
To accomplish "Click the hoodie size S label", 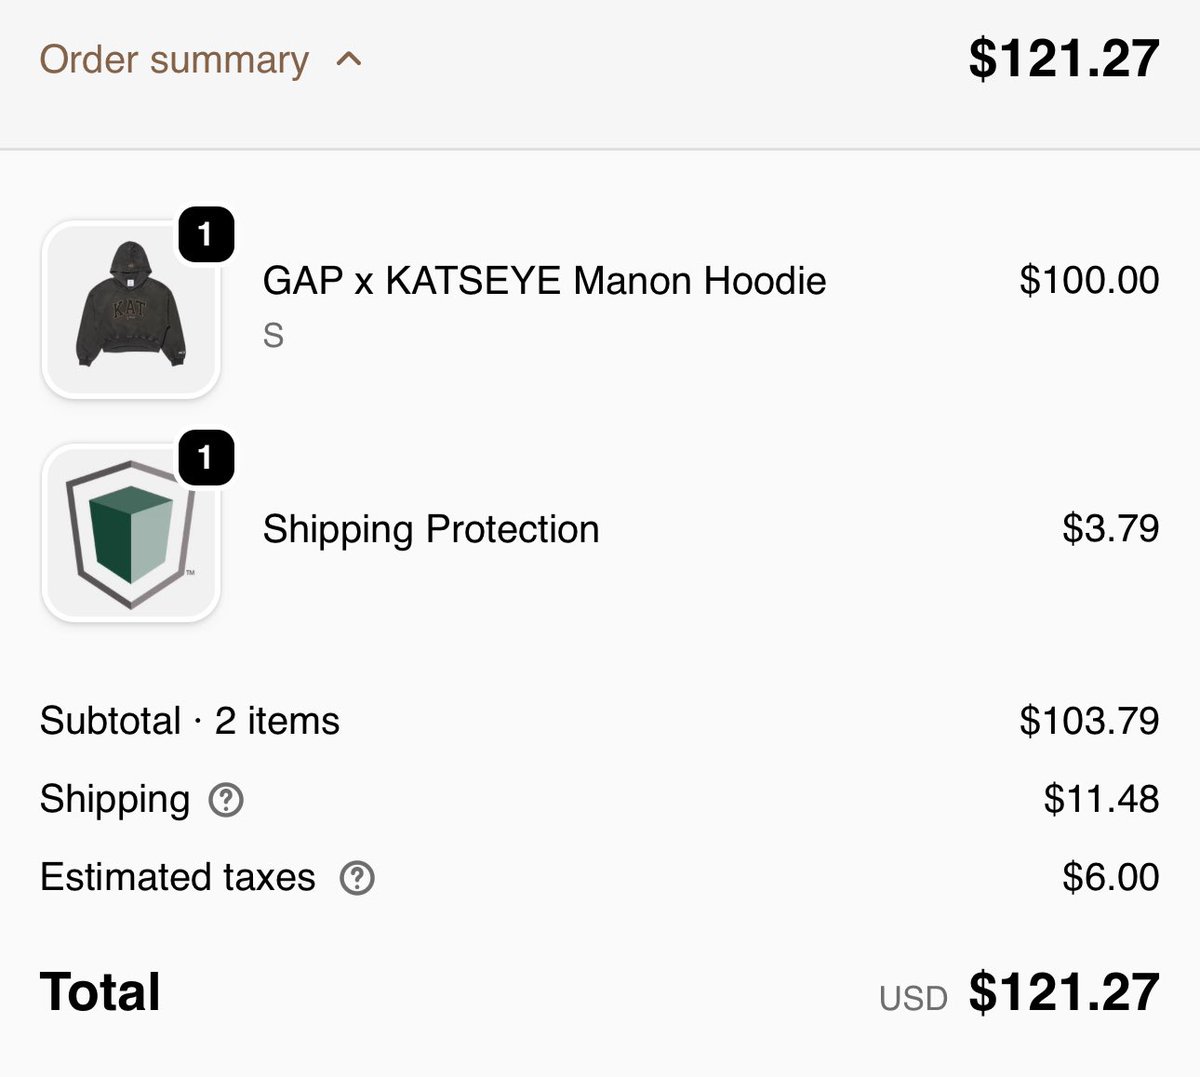I will (x=273, y=336).
